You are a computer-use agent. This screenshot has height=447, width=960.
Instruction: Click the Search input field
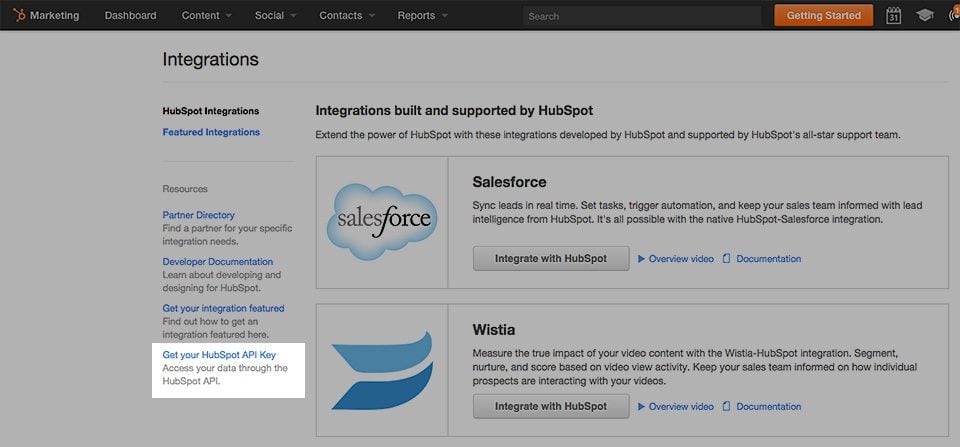tap(642, 16)
